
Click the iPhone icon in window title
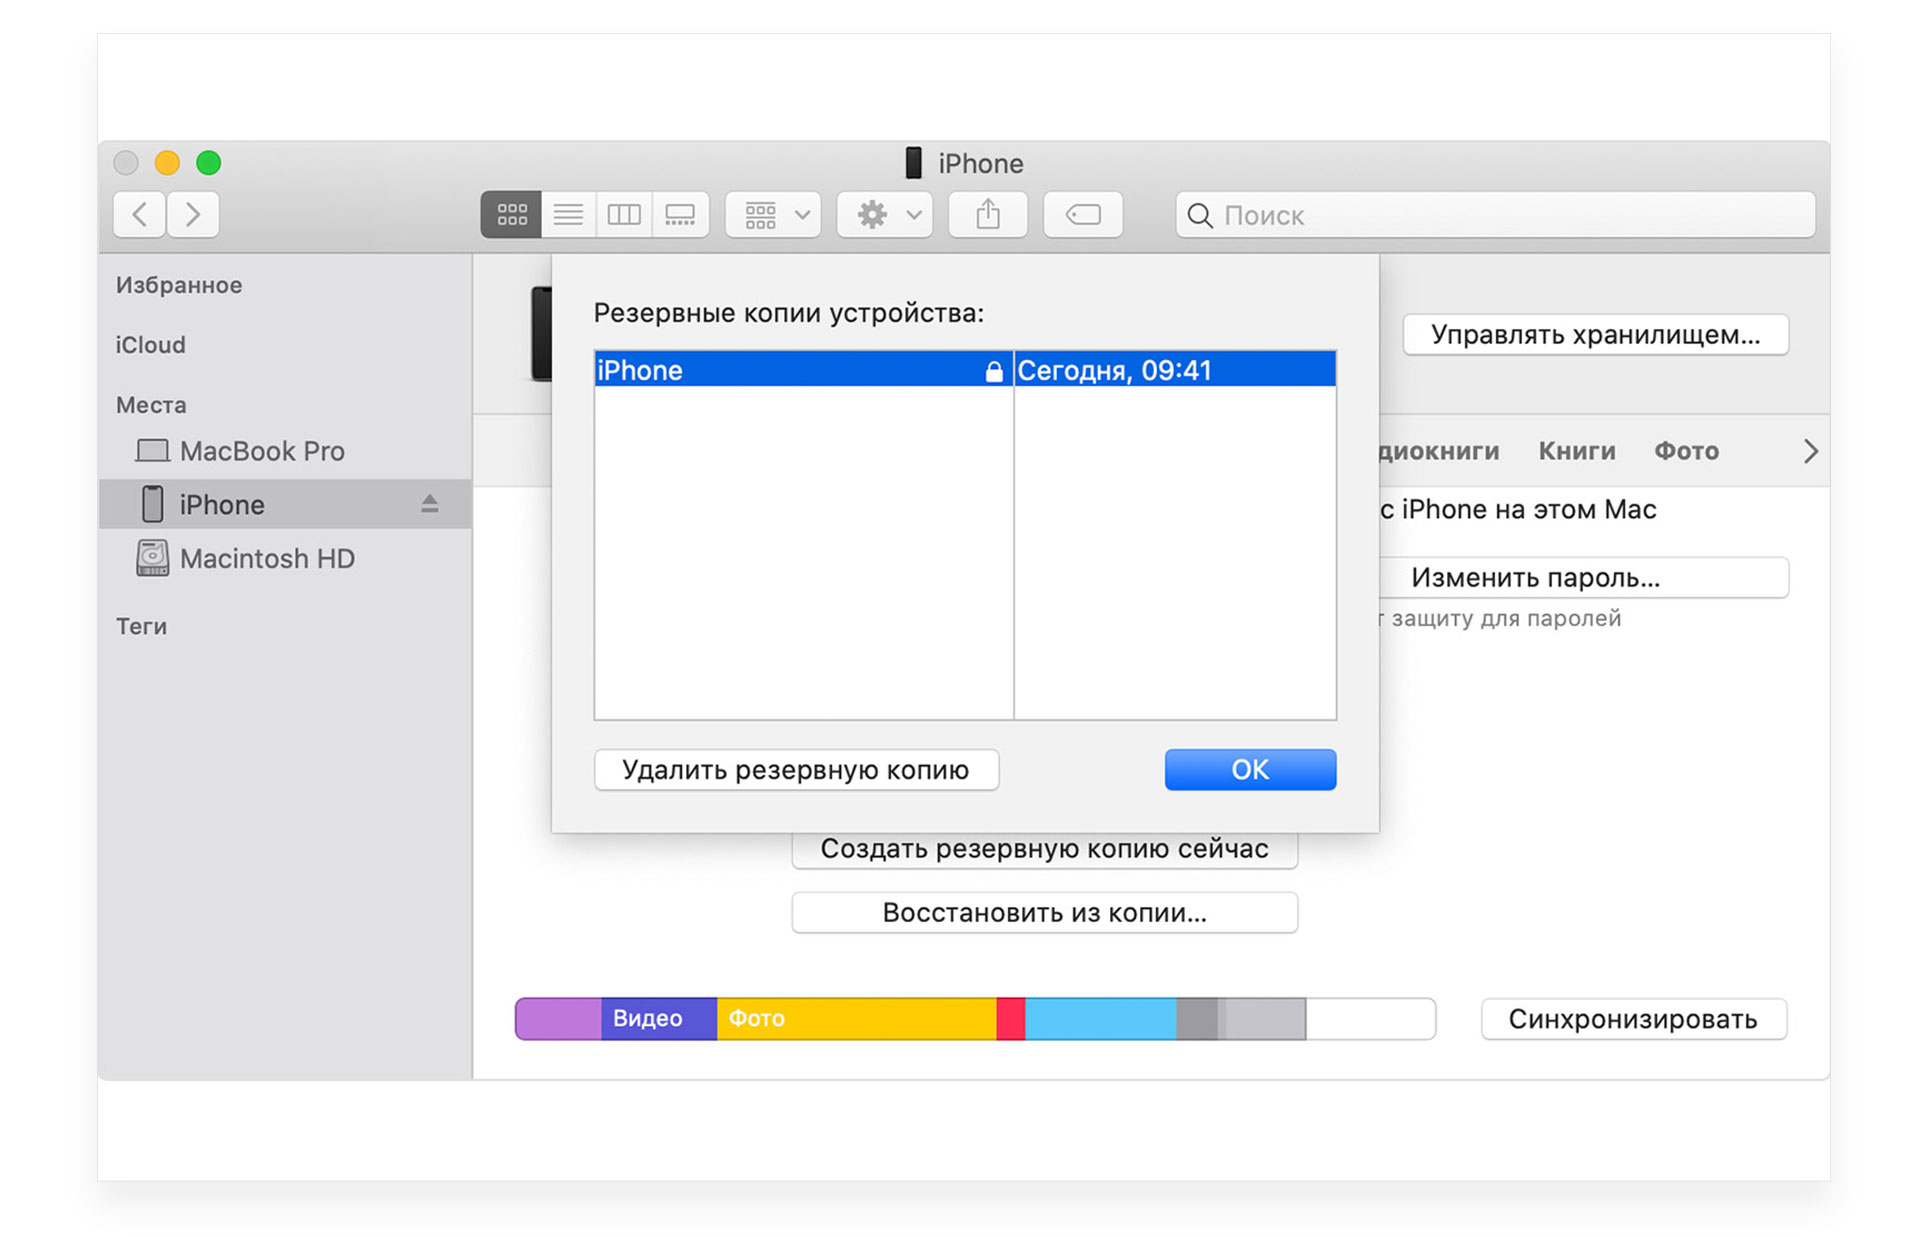913,162
